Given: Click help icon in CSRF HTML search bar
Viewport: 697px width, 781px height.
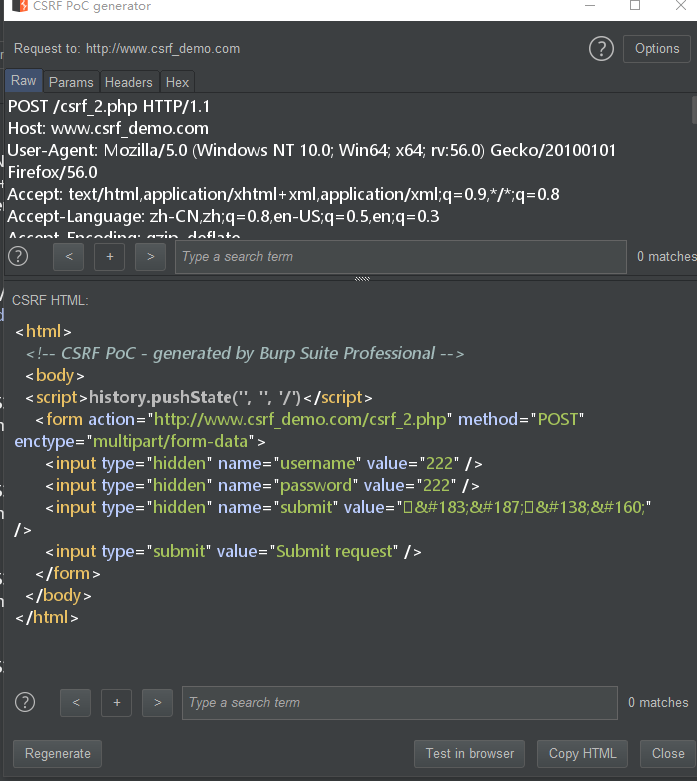Looking at the screenshot, I should 25,702.
